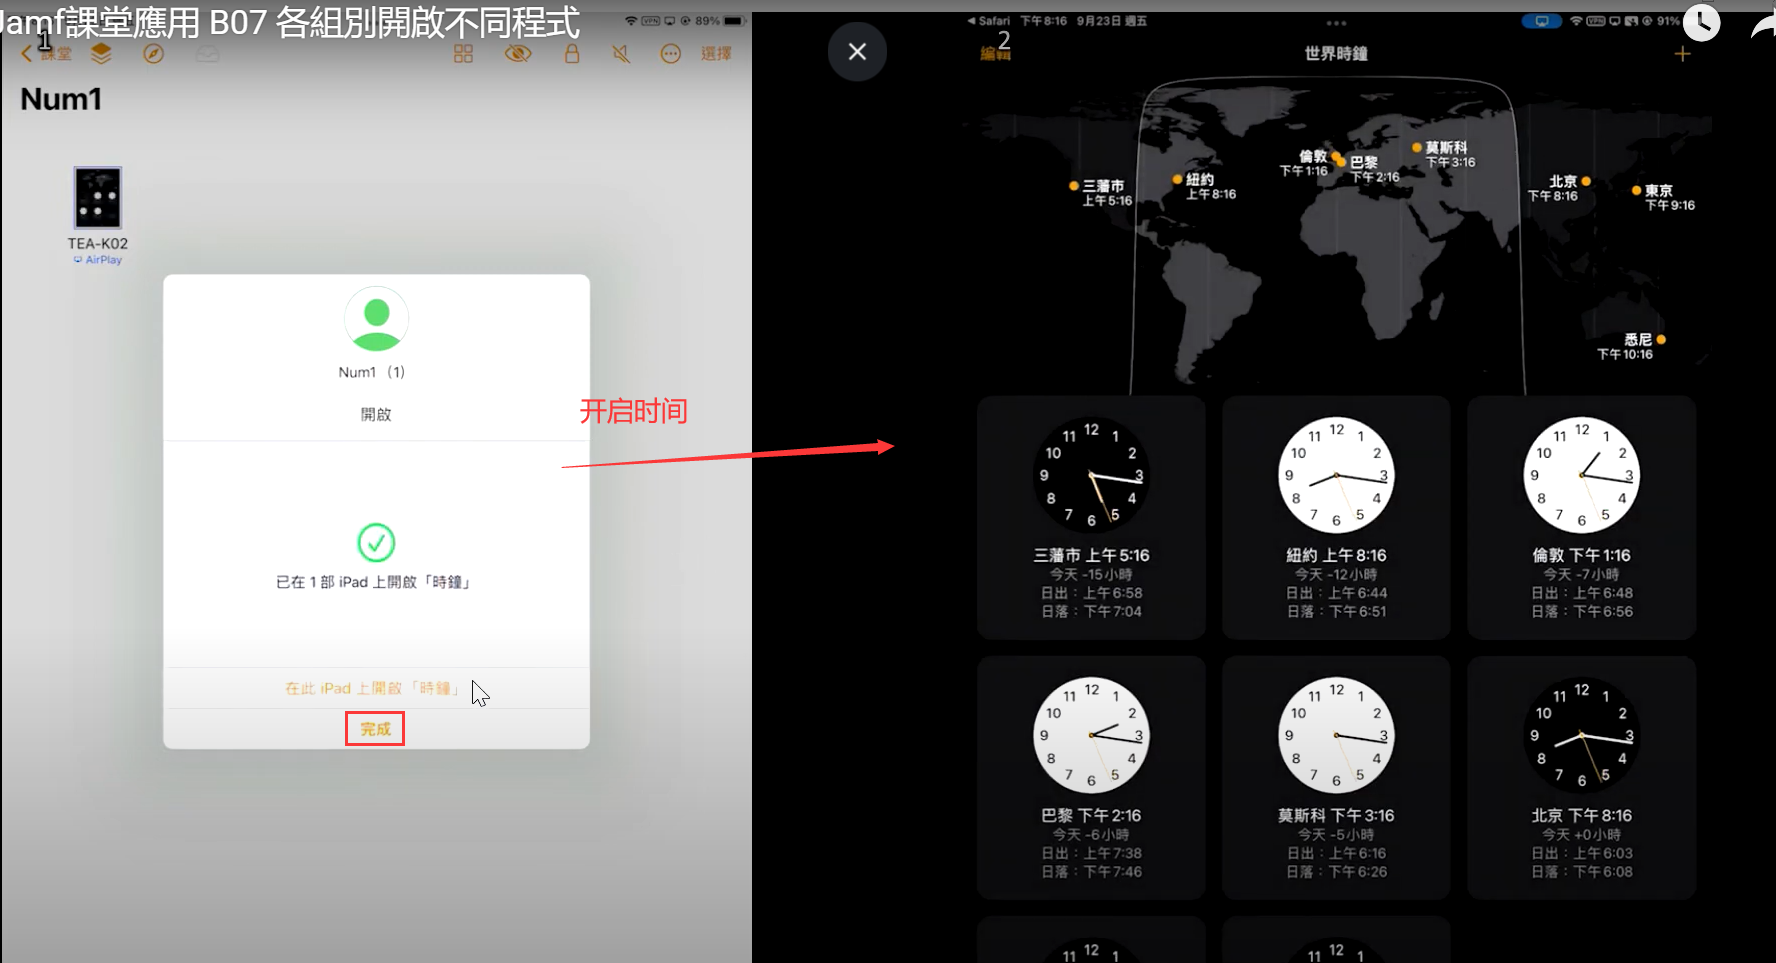Click the 已在 1 部 iPad 上開啟「時鐘」message

point(373,582)
